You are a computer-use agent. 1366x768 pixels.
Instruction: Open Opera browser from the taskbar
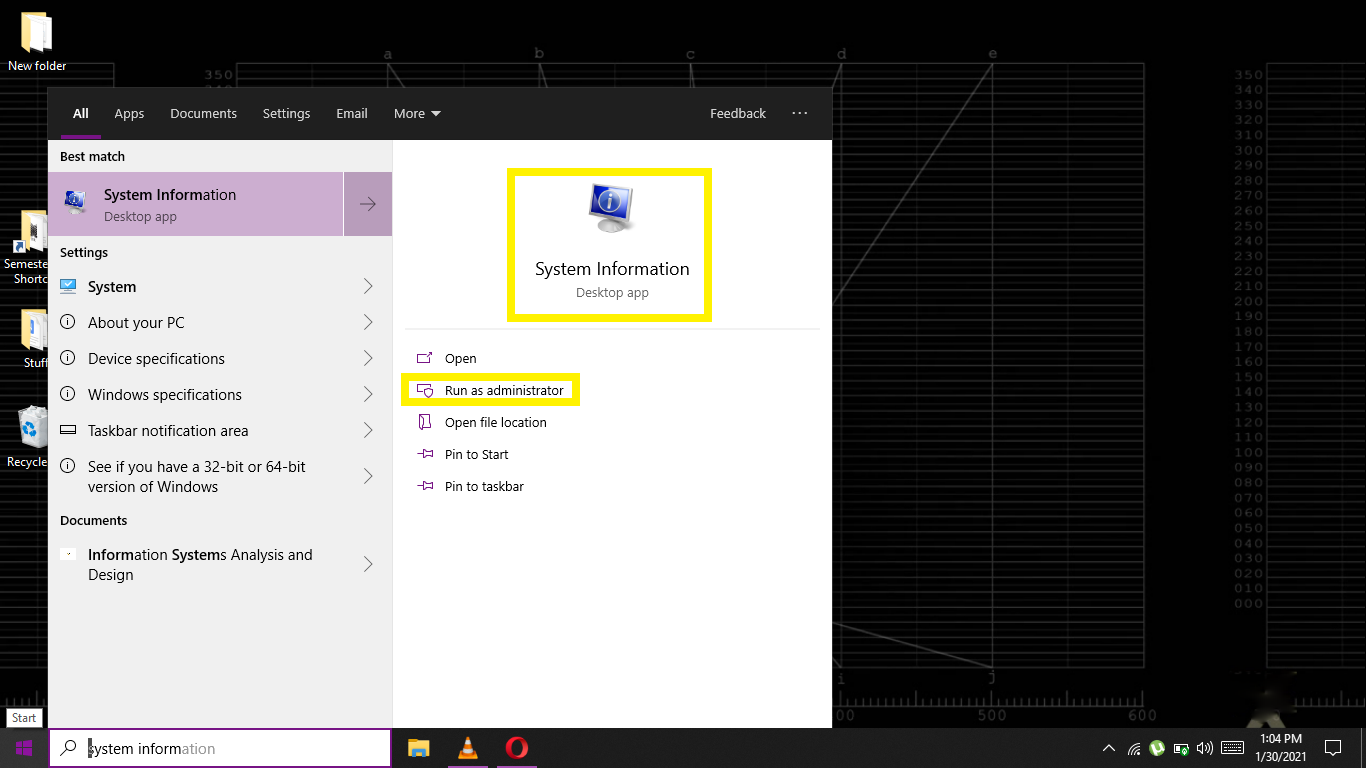point(516,748)
